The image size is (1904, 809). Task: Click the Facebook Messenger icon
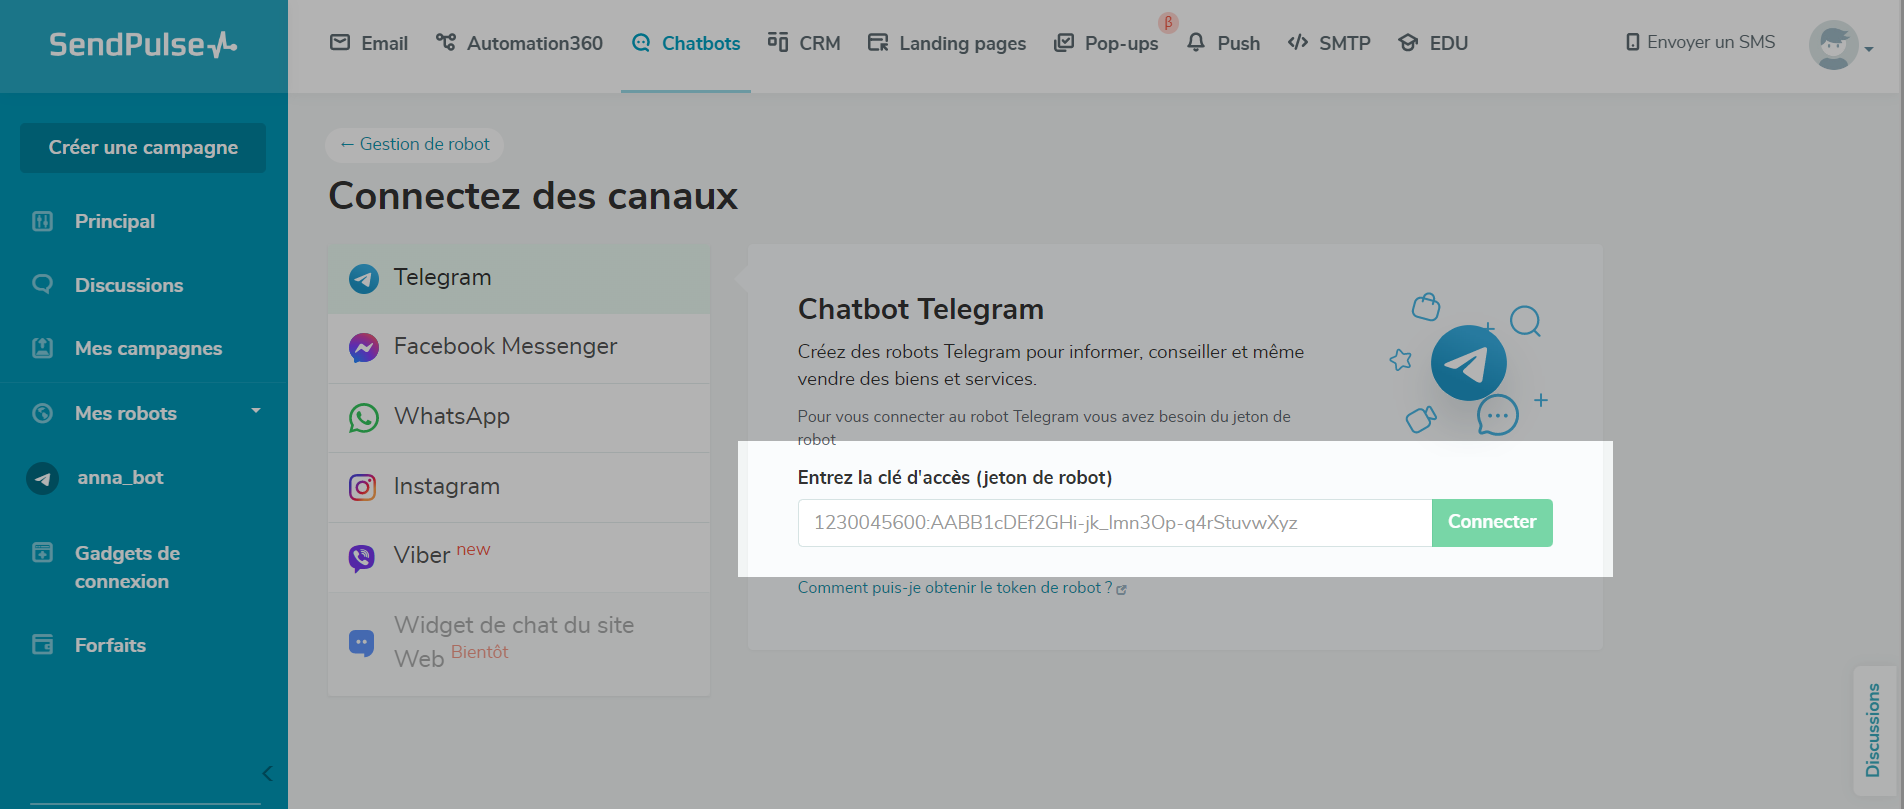(x=363, y=348)
